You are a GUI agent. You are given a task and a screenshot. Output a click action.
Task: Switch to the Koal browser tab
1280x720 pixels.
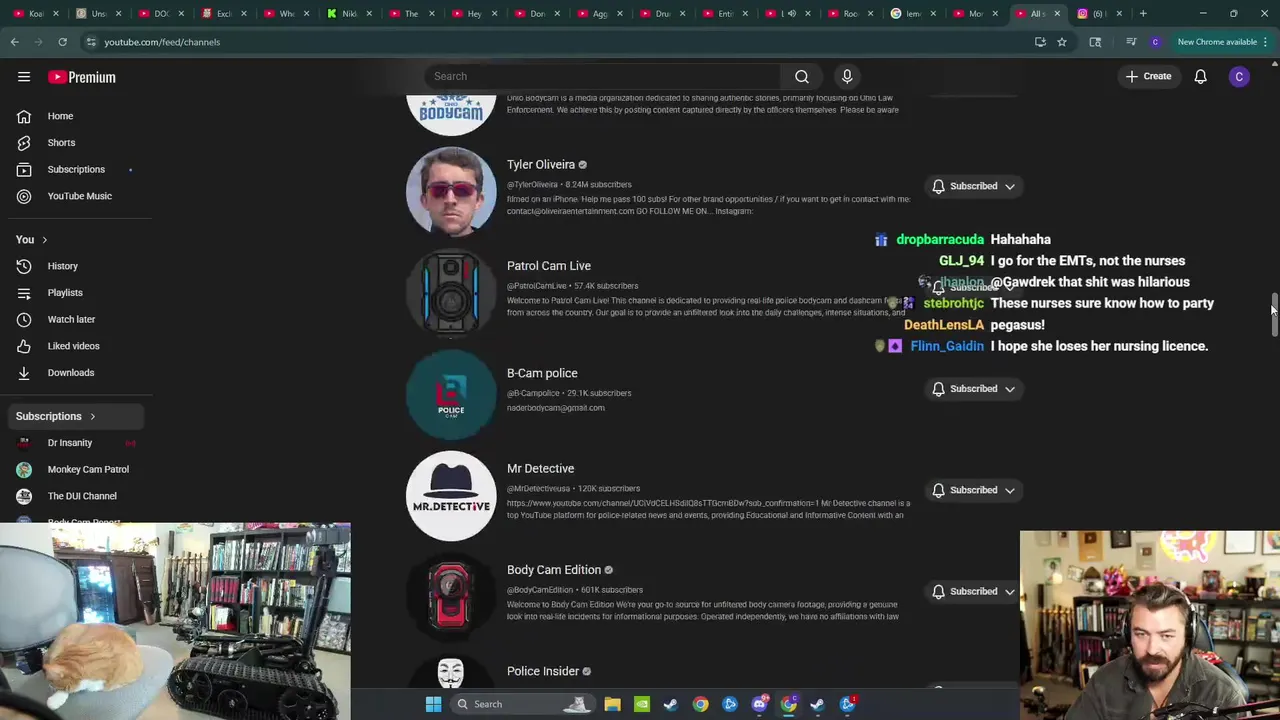point(34,14)
